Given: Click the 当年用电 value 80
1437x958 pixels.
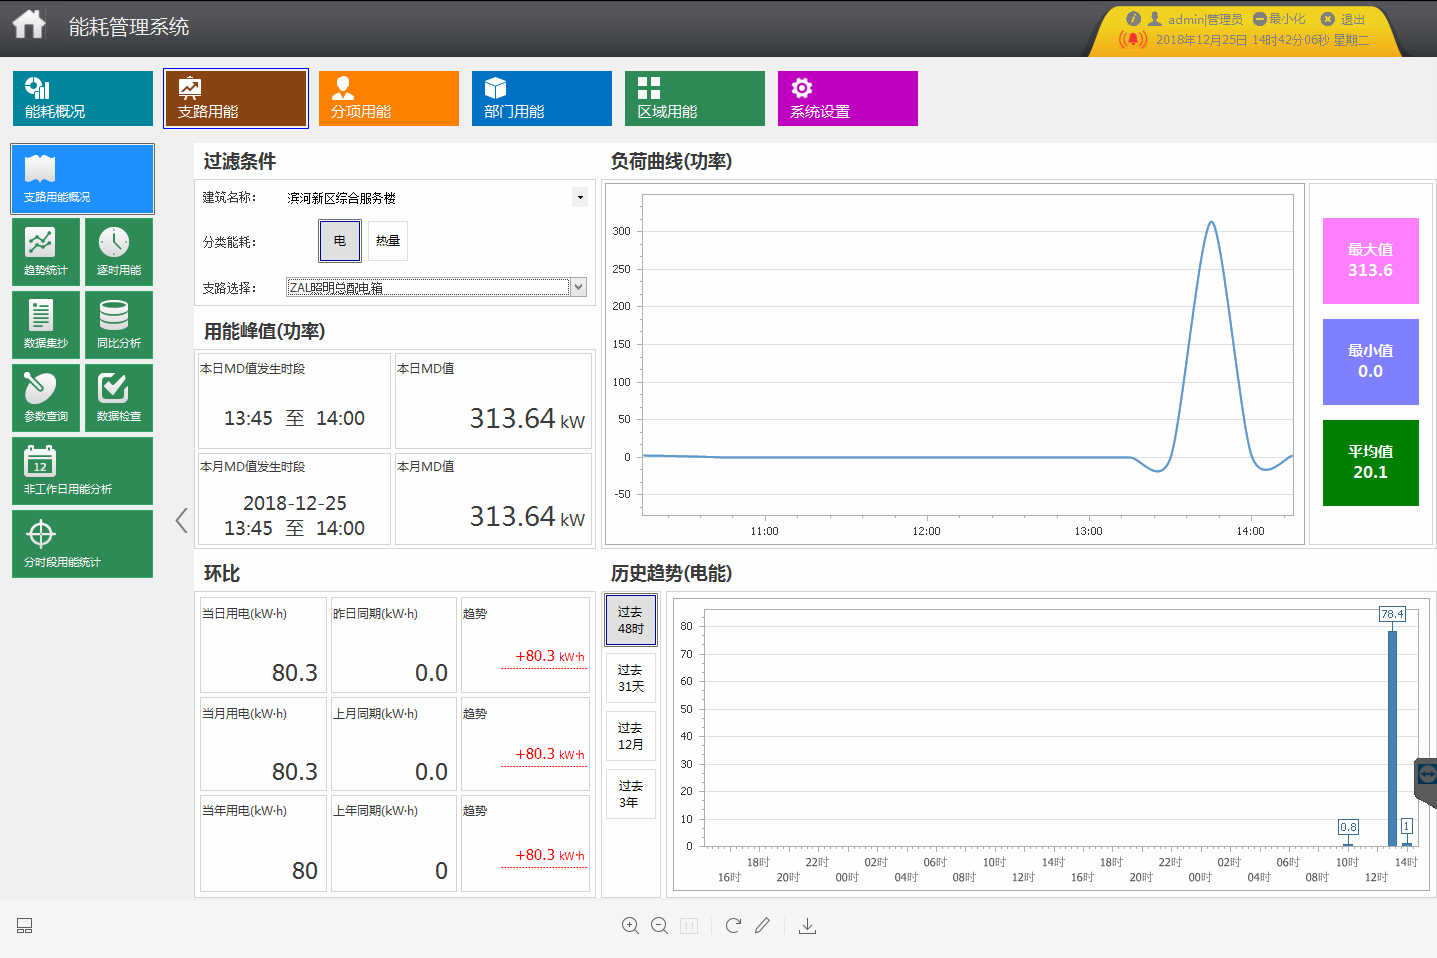Looking at the screenshot, I should tap(304, 871).
